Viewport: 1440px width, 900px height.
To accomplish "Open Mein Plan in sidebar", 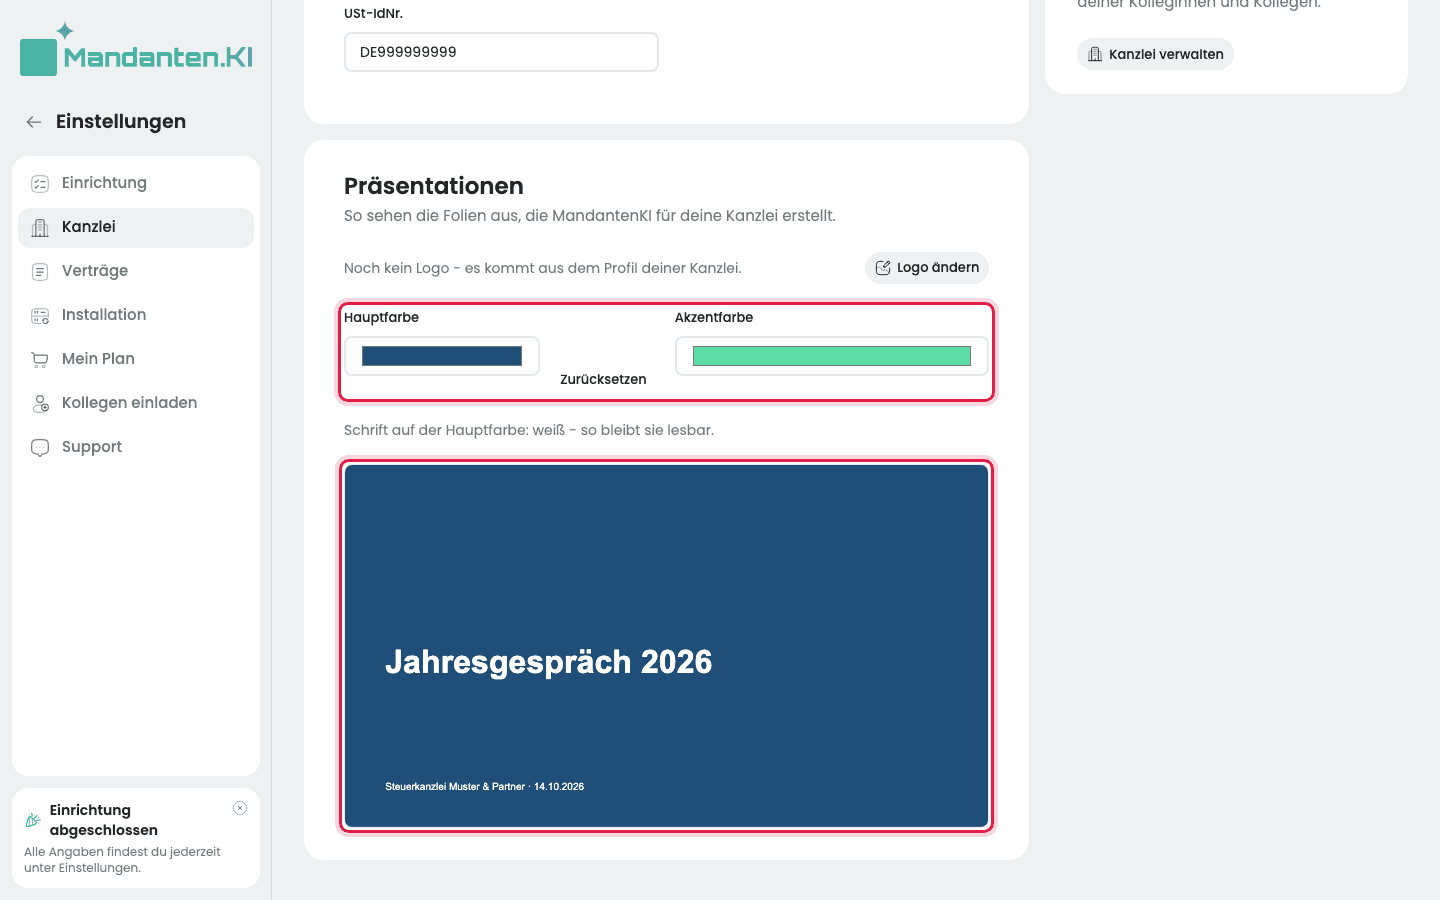I will click(x=136, y=359).
